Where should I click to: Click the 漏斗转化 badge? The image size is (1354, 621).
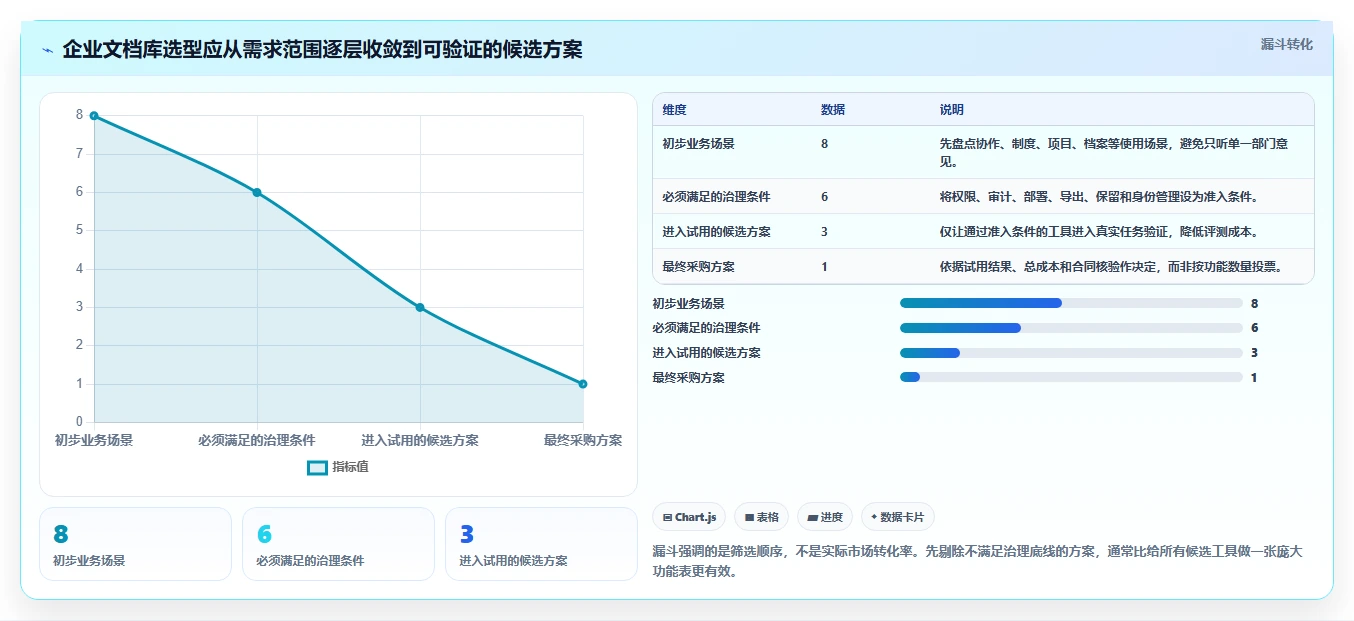[x=1286, y=44]
